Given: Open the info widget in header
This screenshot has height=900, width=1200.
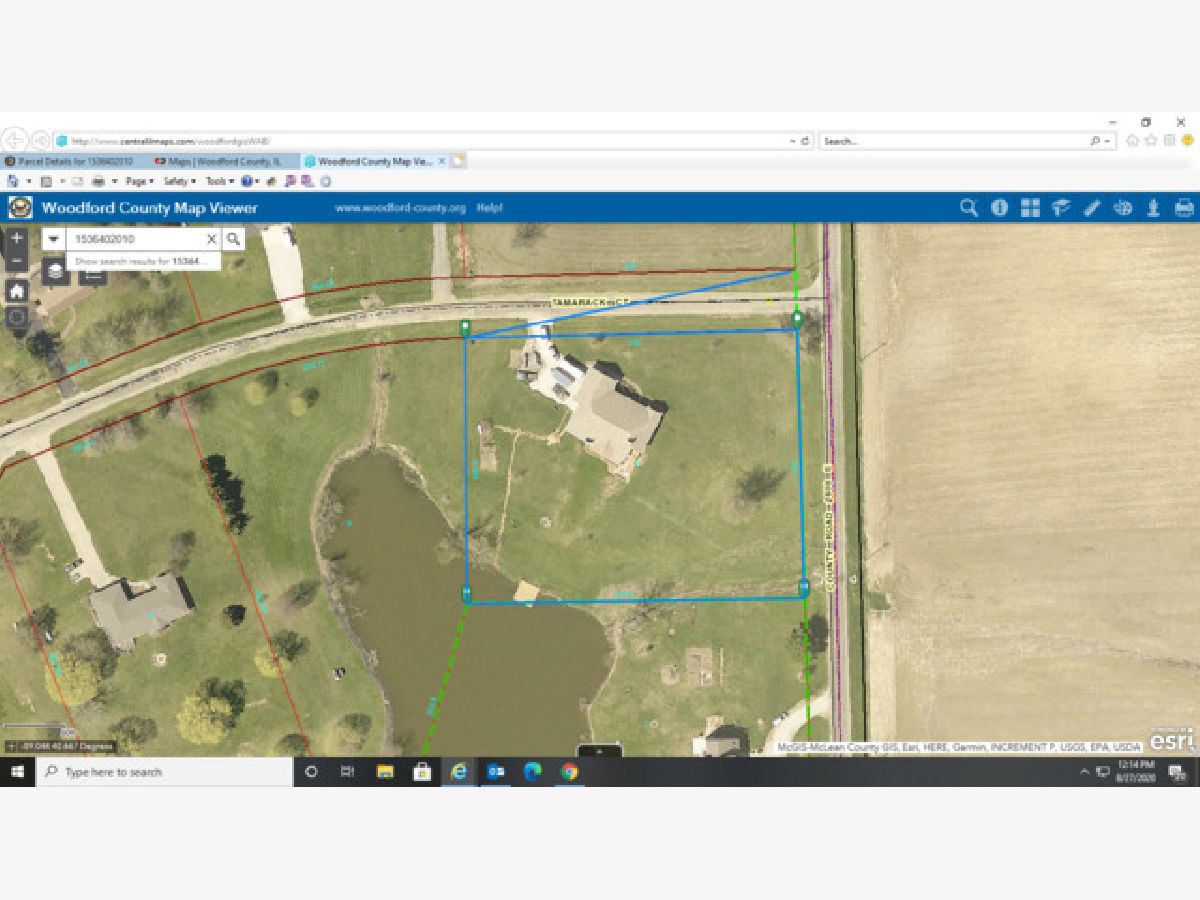Looking at the screenshot, I should (x=999, y=208).
